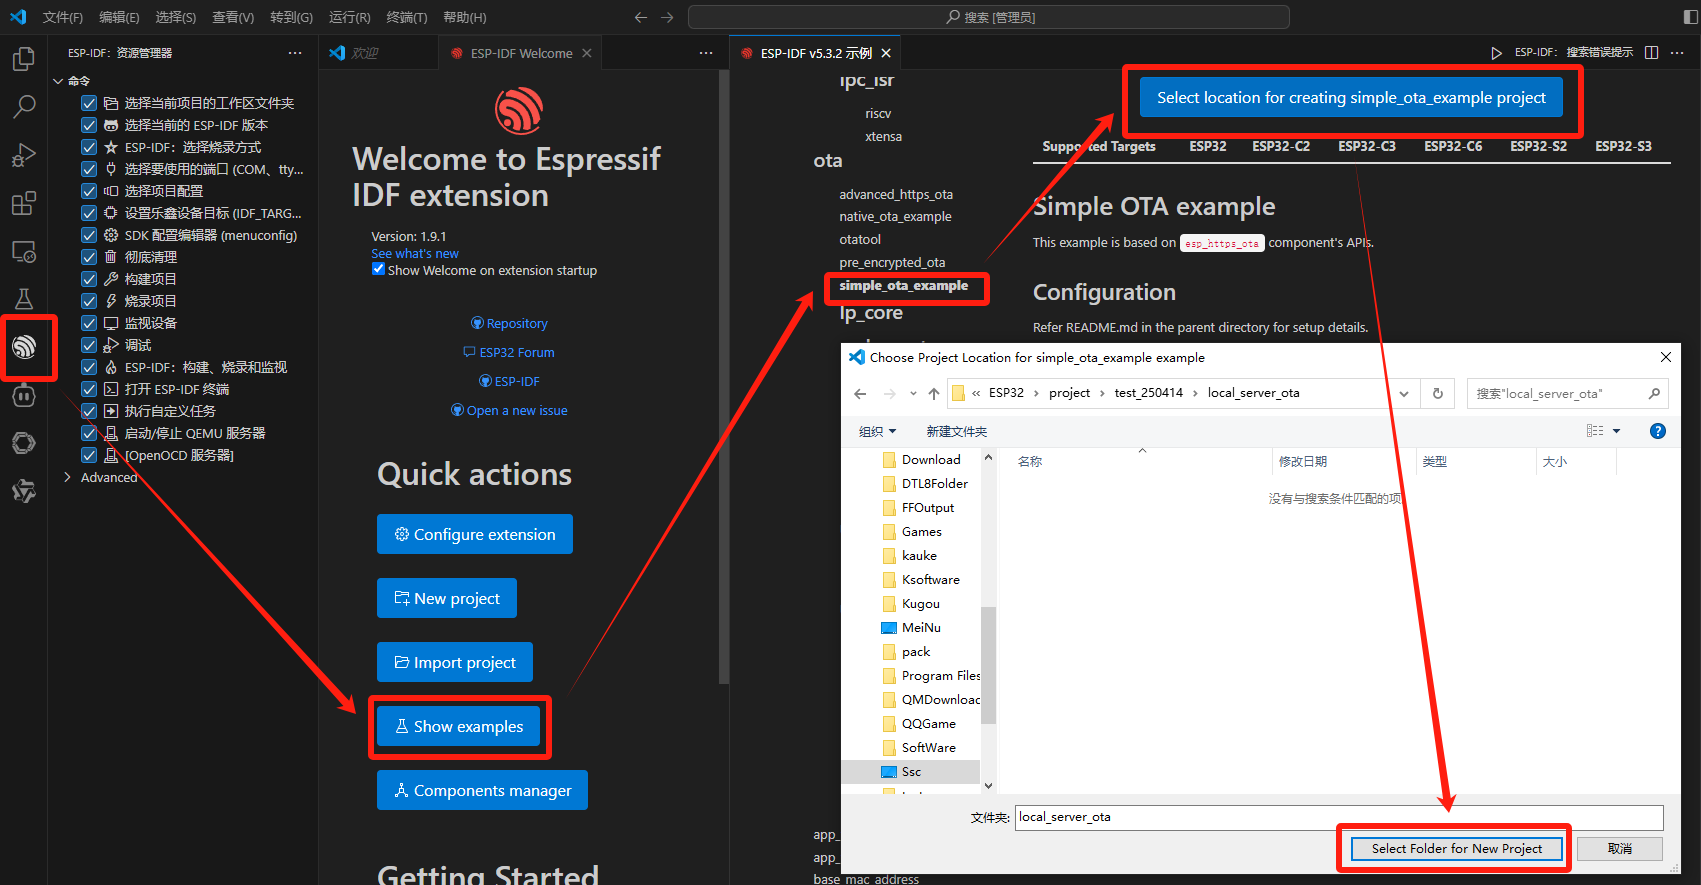Click the 搜索 [管理员] command search box
This screenshot has height=885, width=1701.
click(989, 17)
